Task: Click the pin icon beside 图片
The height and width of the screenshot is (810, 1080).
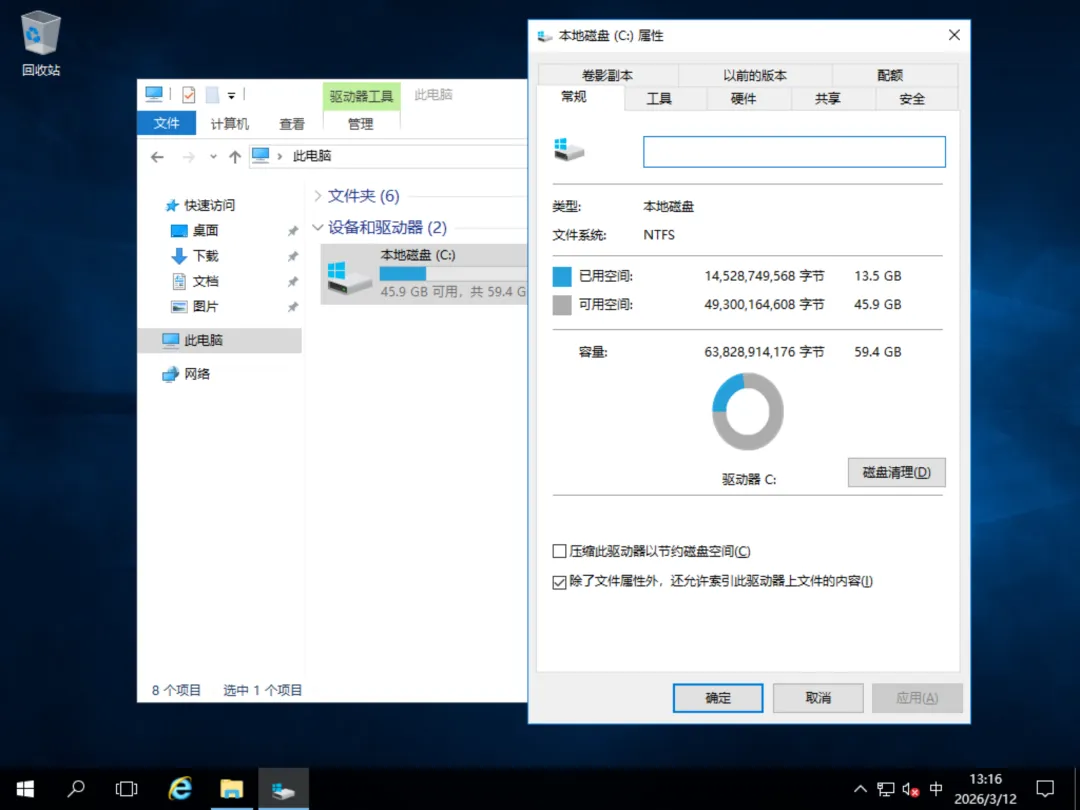Action: (x=293, y=307)
